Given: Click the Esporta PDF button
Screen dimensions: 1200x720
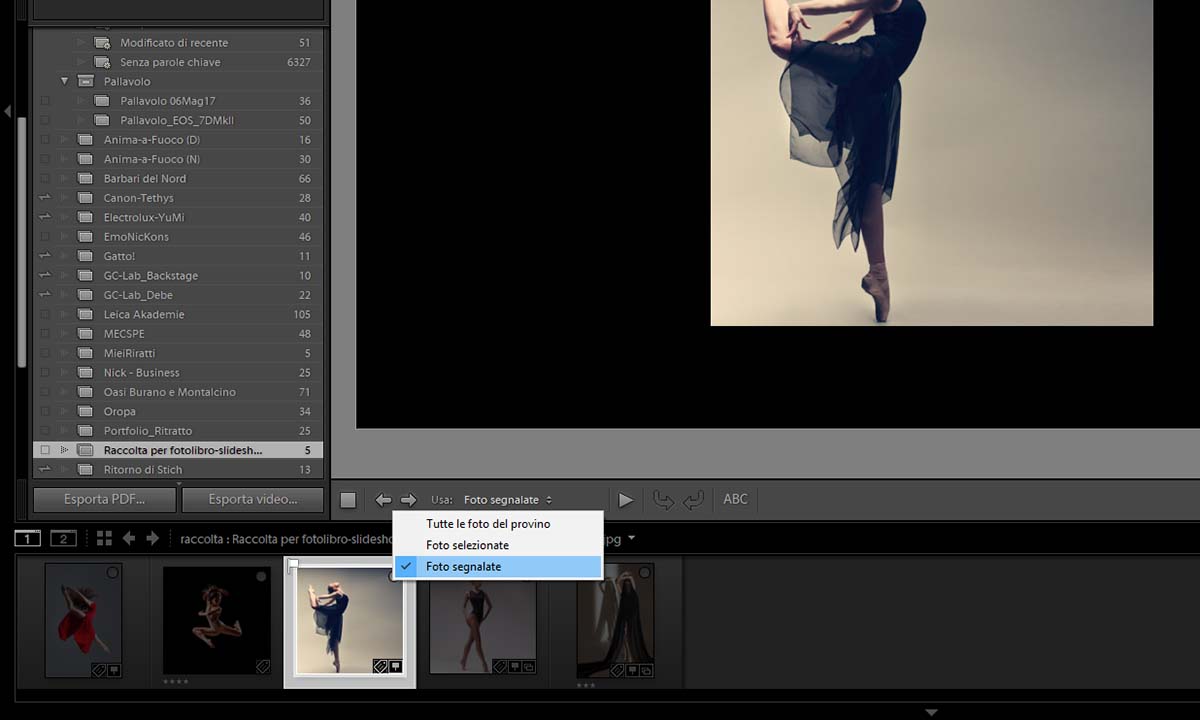Looking at the screenshot, I should (x=105, y=499).
